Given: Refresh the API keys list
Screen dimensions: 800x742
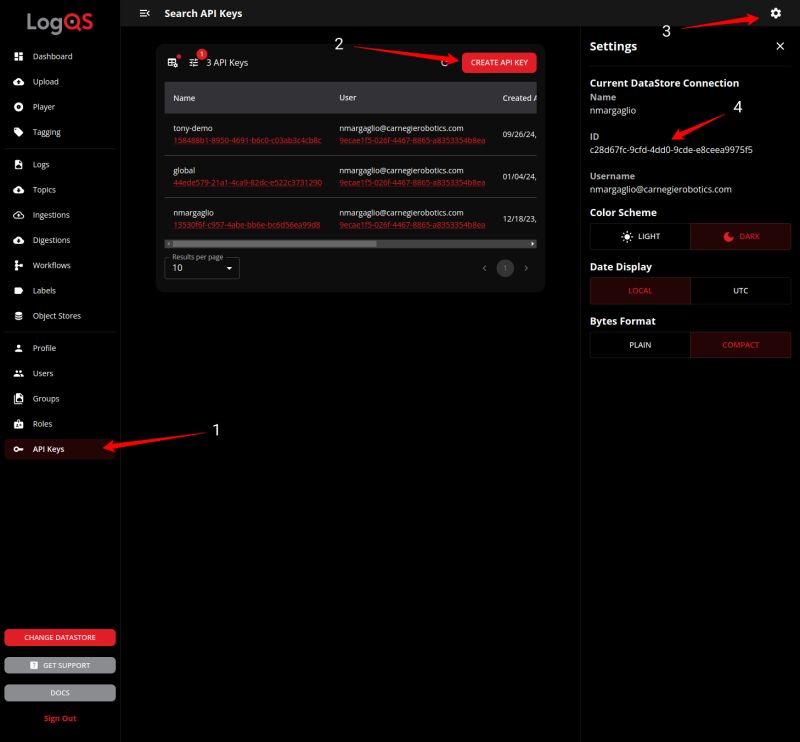Looking at the screenshot, I should click(443, 62).
